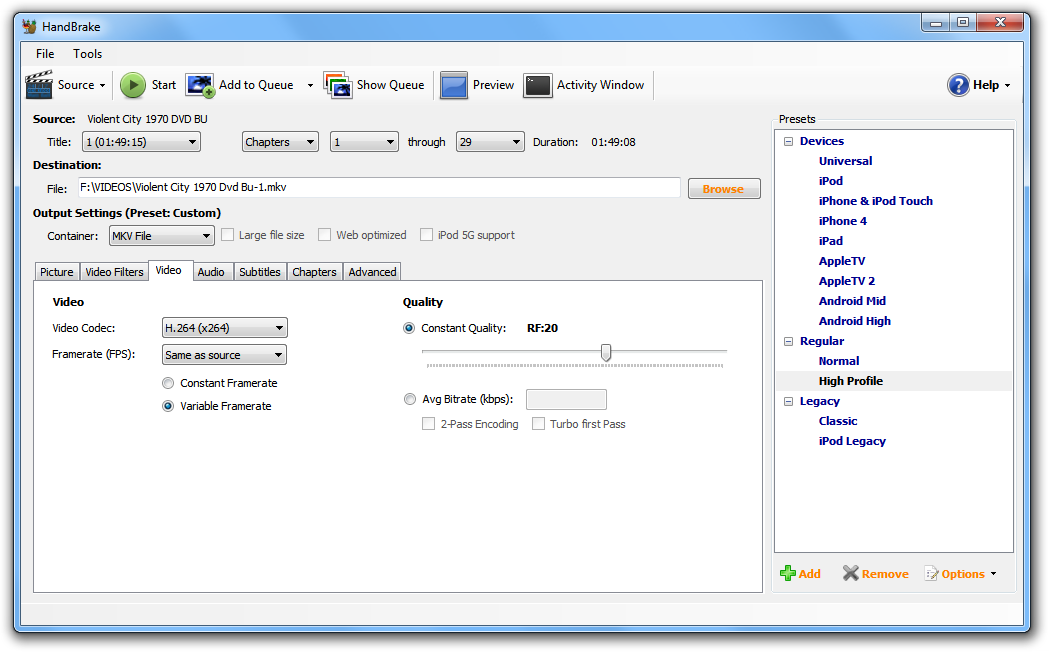Select the Normal preset

coord(839,361)
